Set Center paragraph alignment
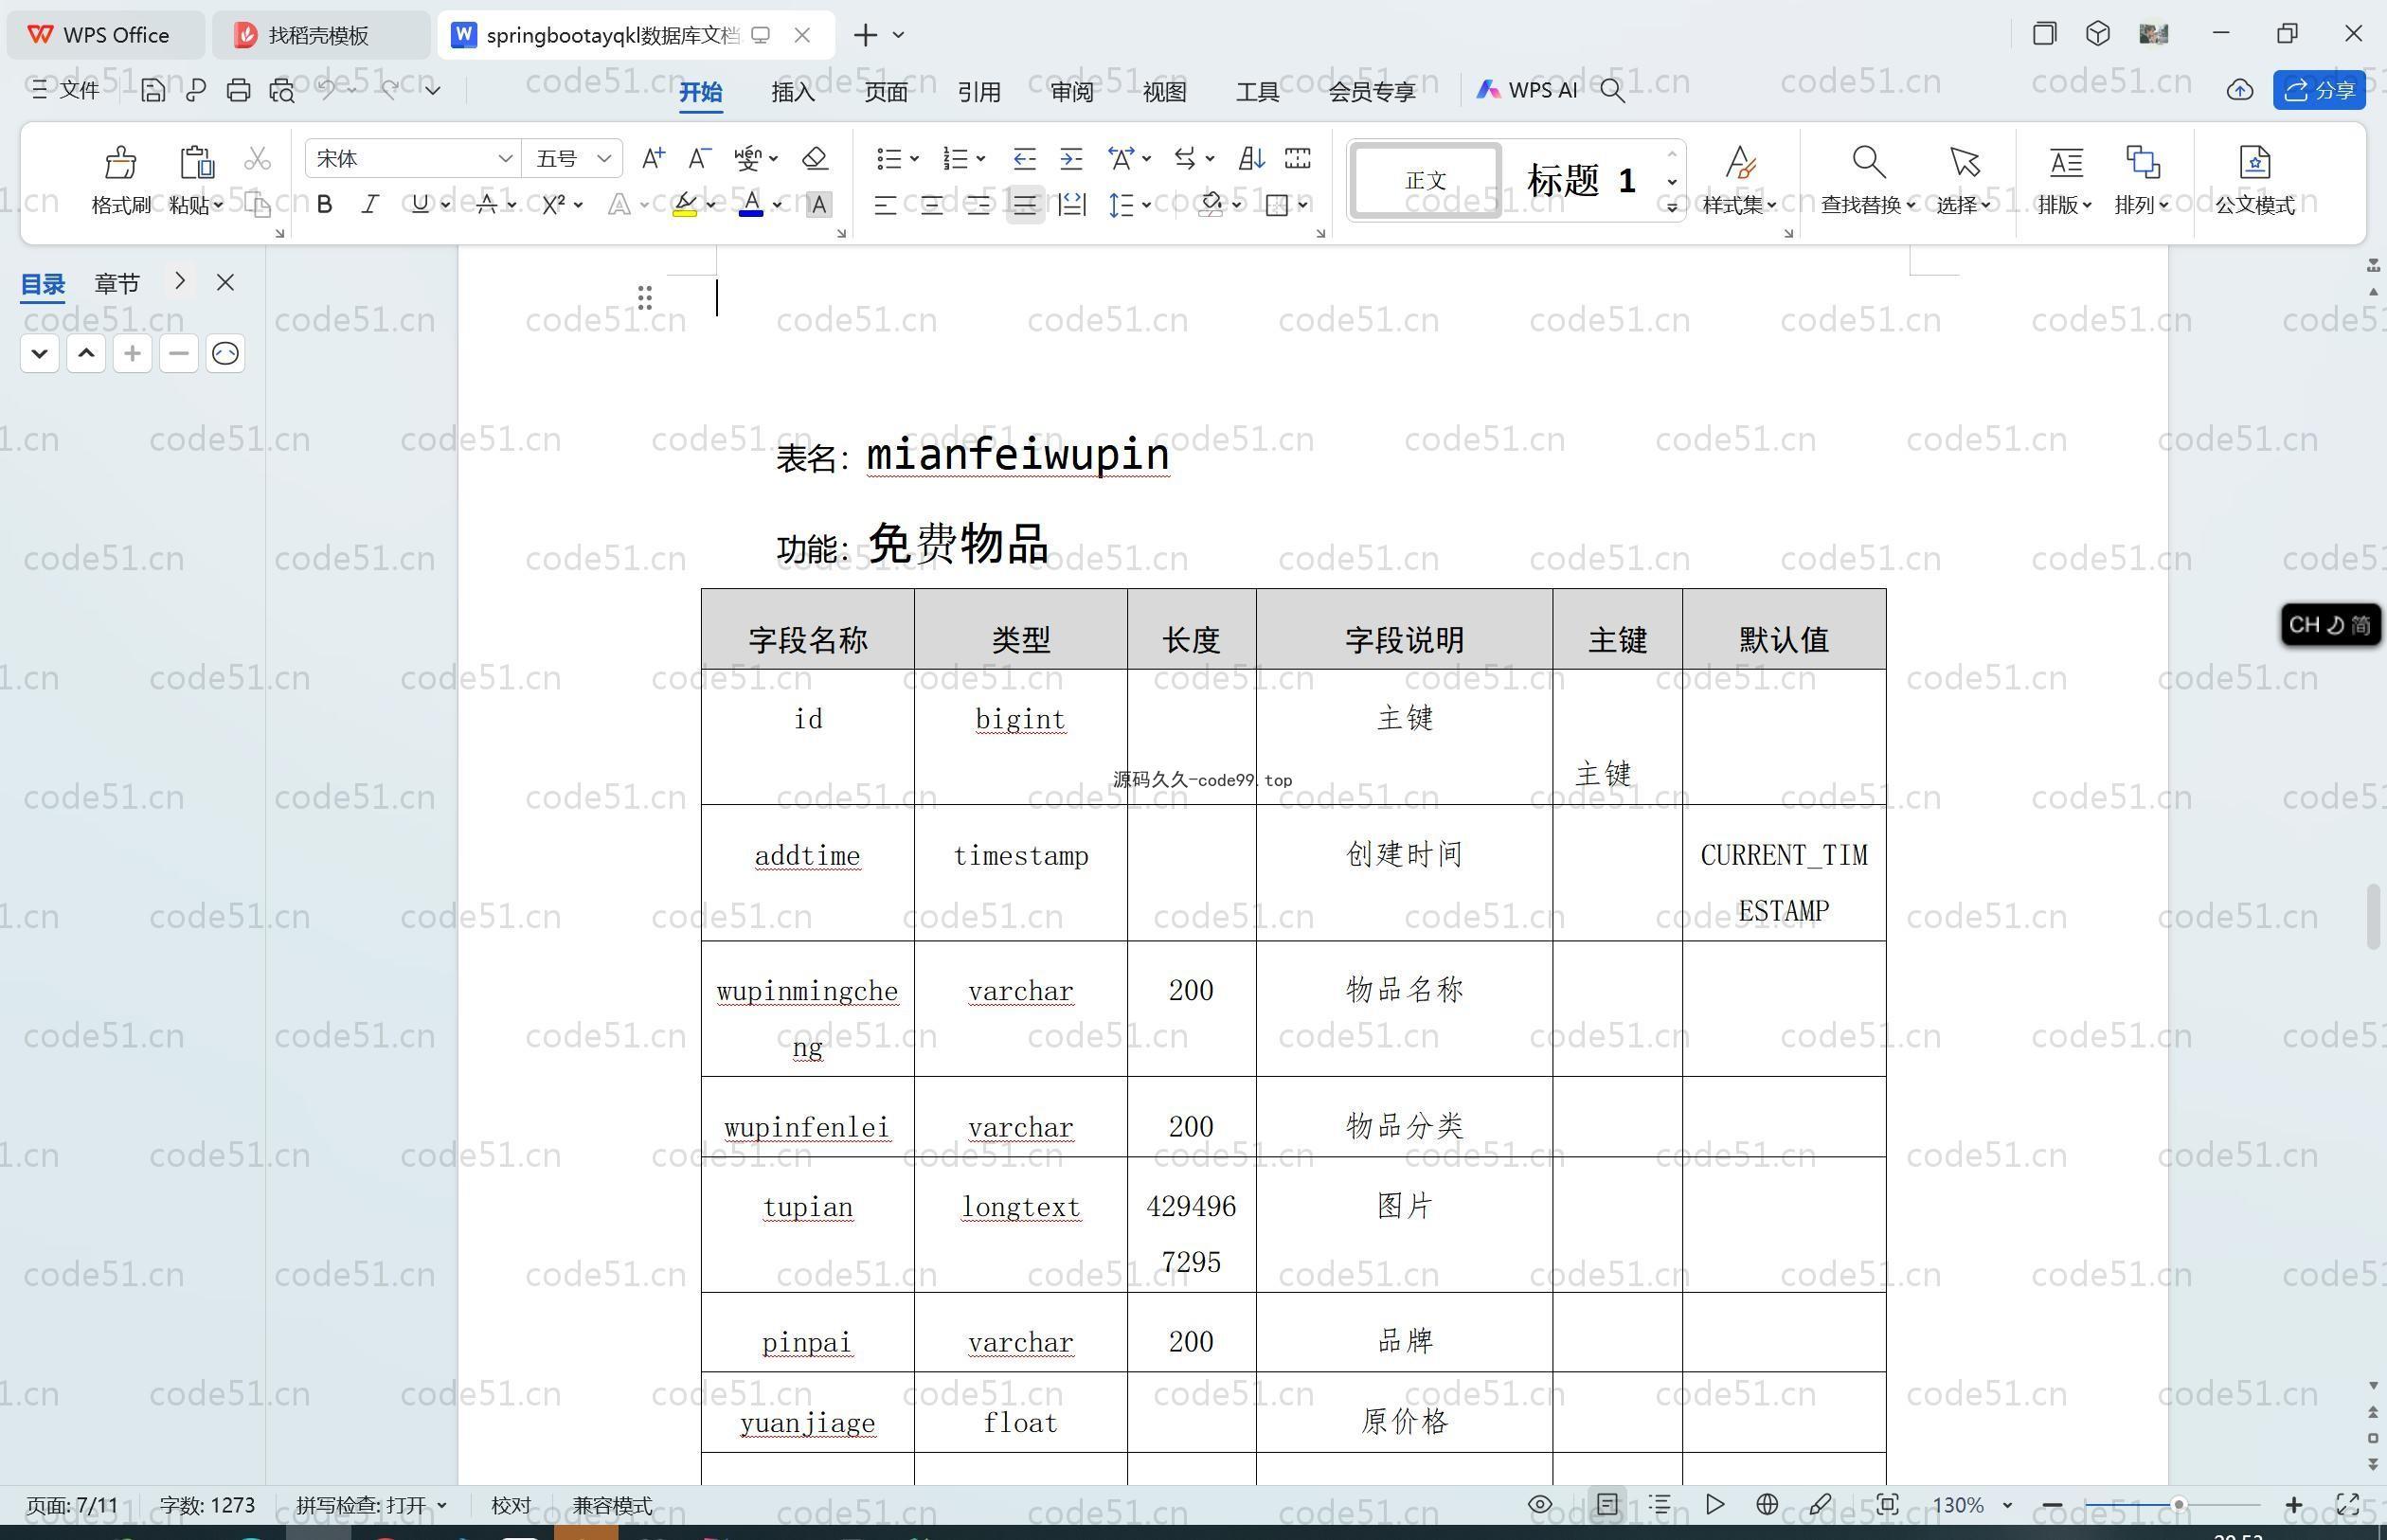The height and width of the screenshot is (1540, 2387). pyautogui.click(x=931, y=205)
